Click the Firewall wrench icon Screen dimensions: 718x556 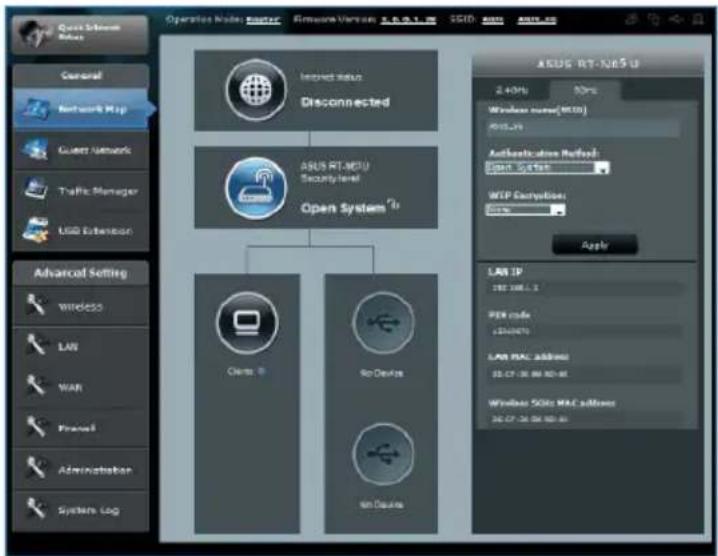(36, 427)
